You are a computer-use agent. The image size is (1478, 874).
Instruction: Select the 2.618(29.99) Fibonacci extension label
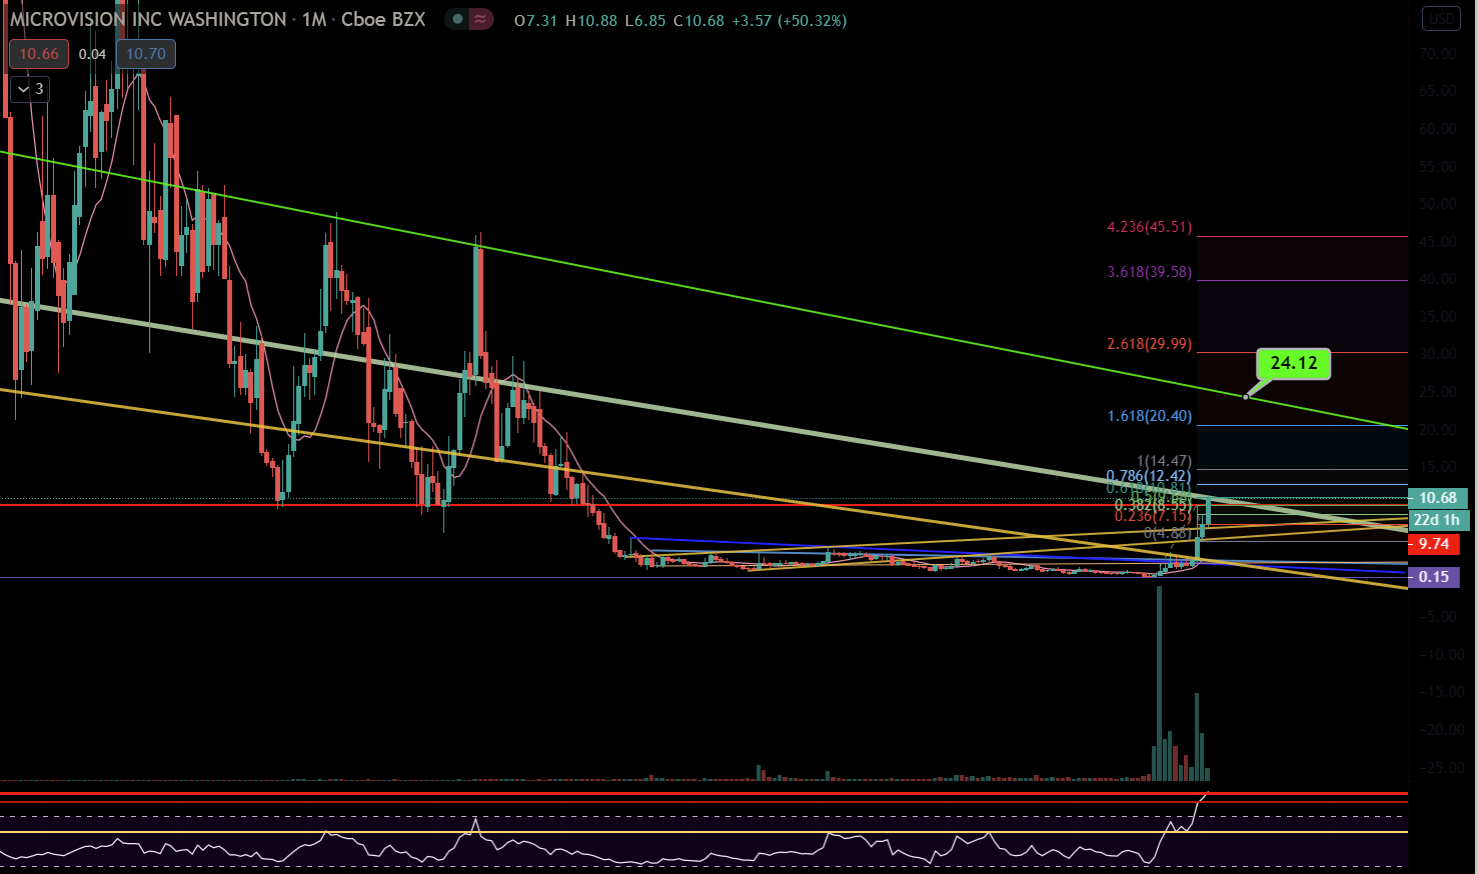pos(1149,344)
